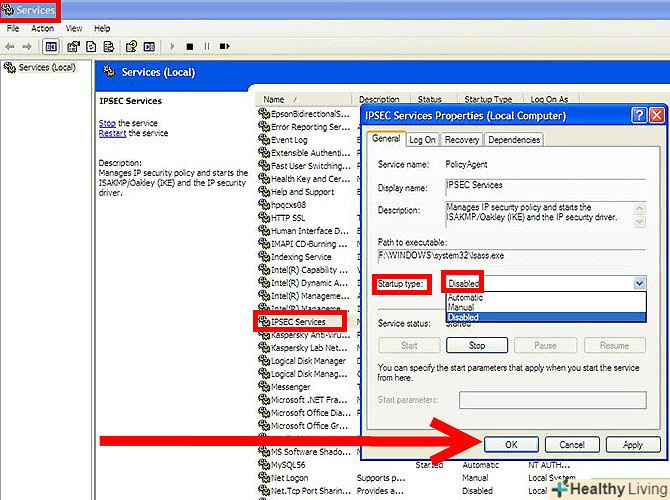Image resolution: width=670 pixels, height=500 pixels.
Task: Select the HTTP SSL service icon
Action: point(264,218)
